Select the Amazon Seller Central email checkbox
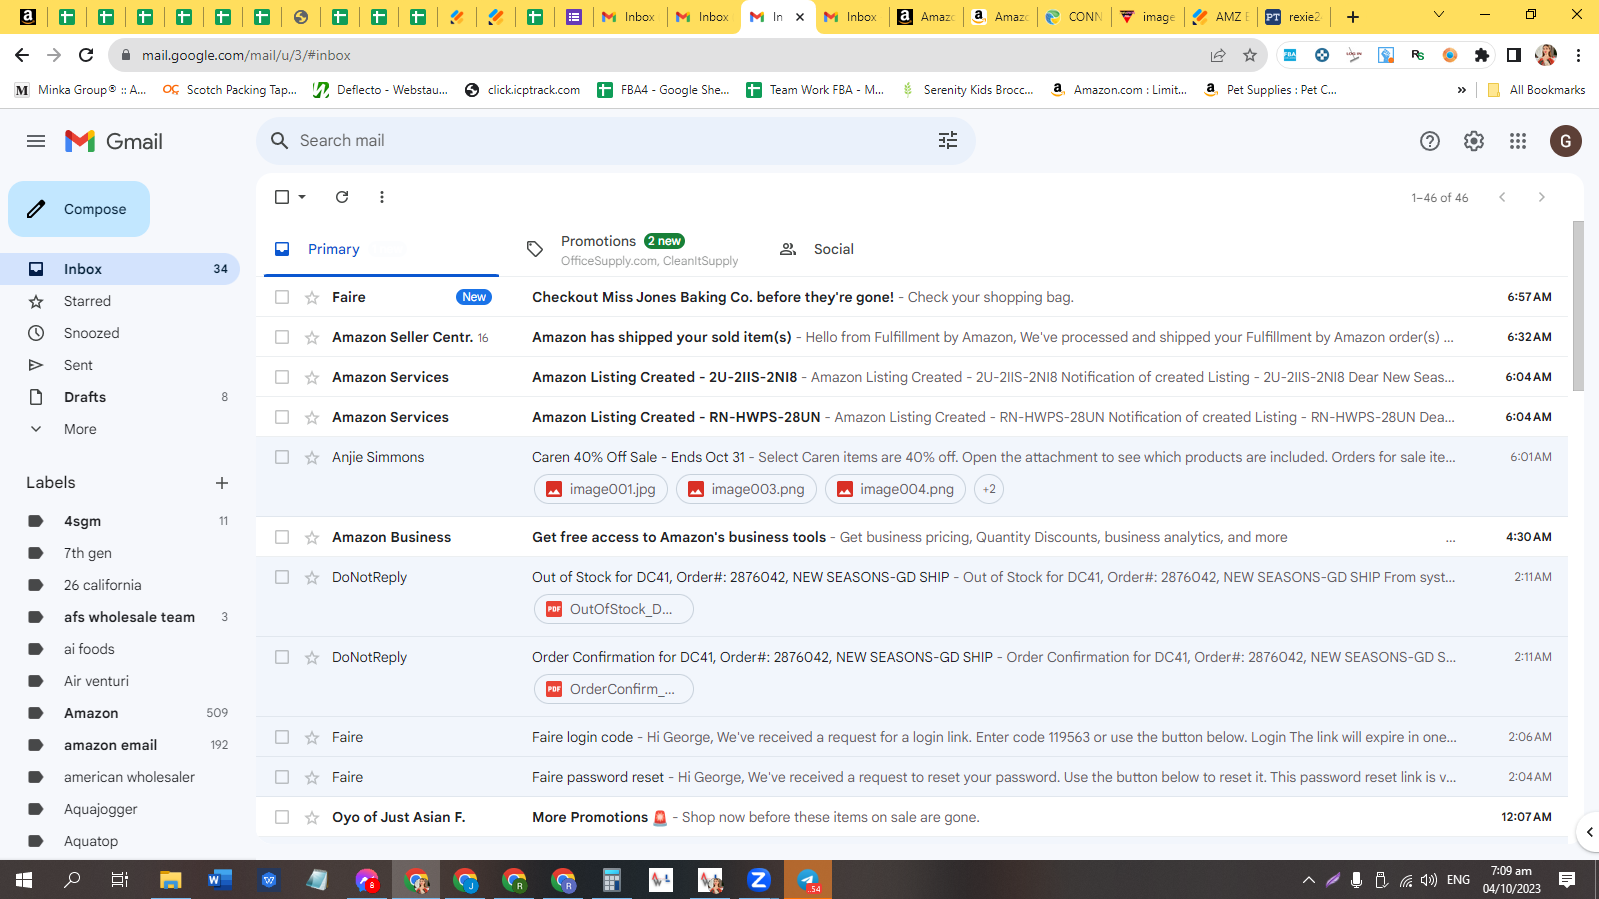 click(282, 337)
